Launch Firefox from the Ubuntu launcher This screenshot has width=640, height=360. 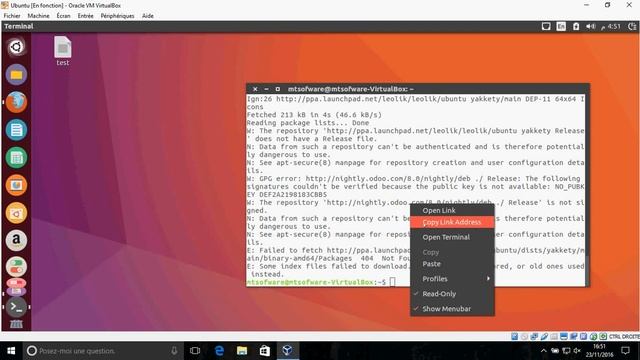16,102
